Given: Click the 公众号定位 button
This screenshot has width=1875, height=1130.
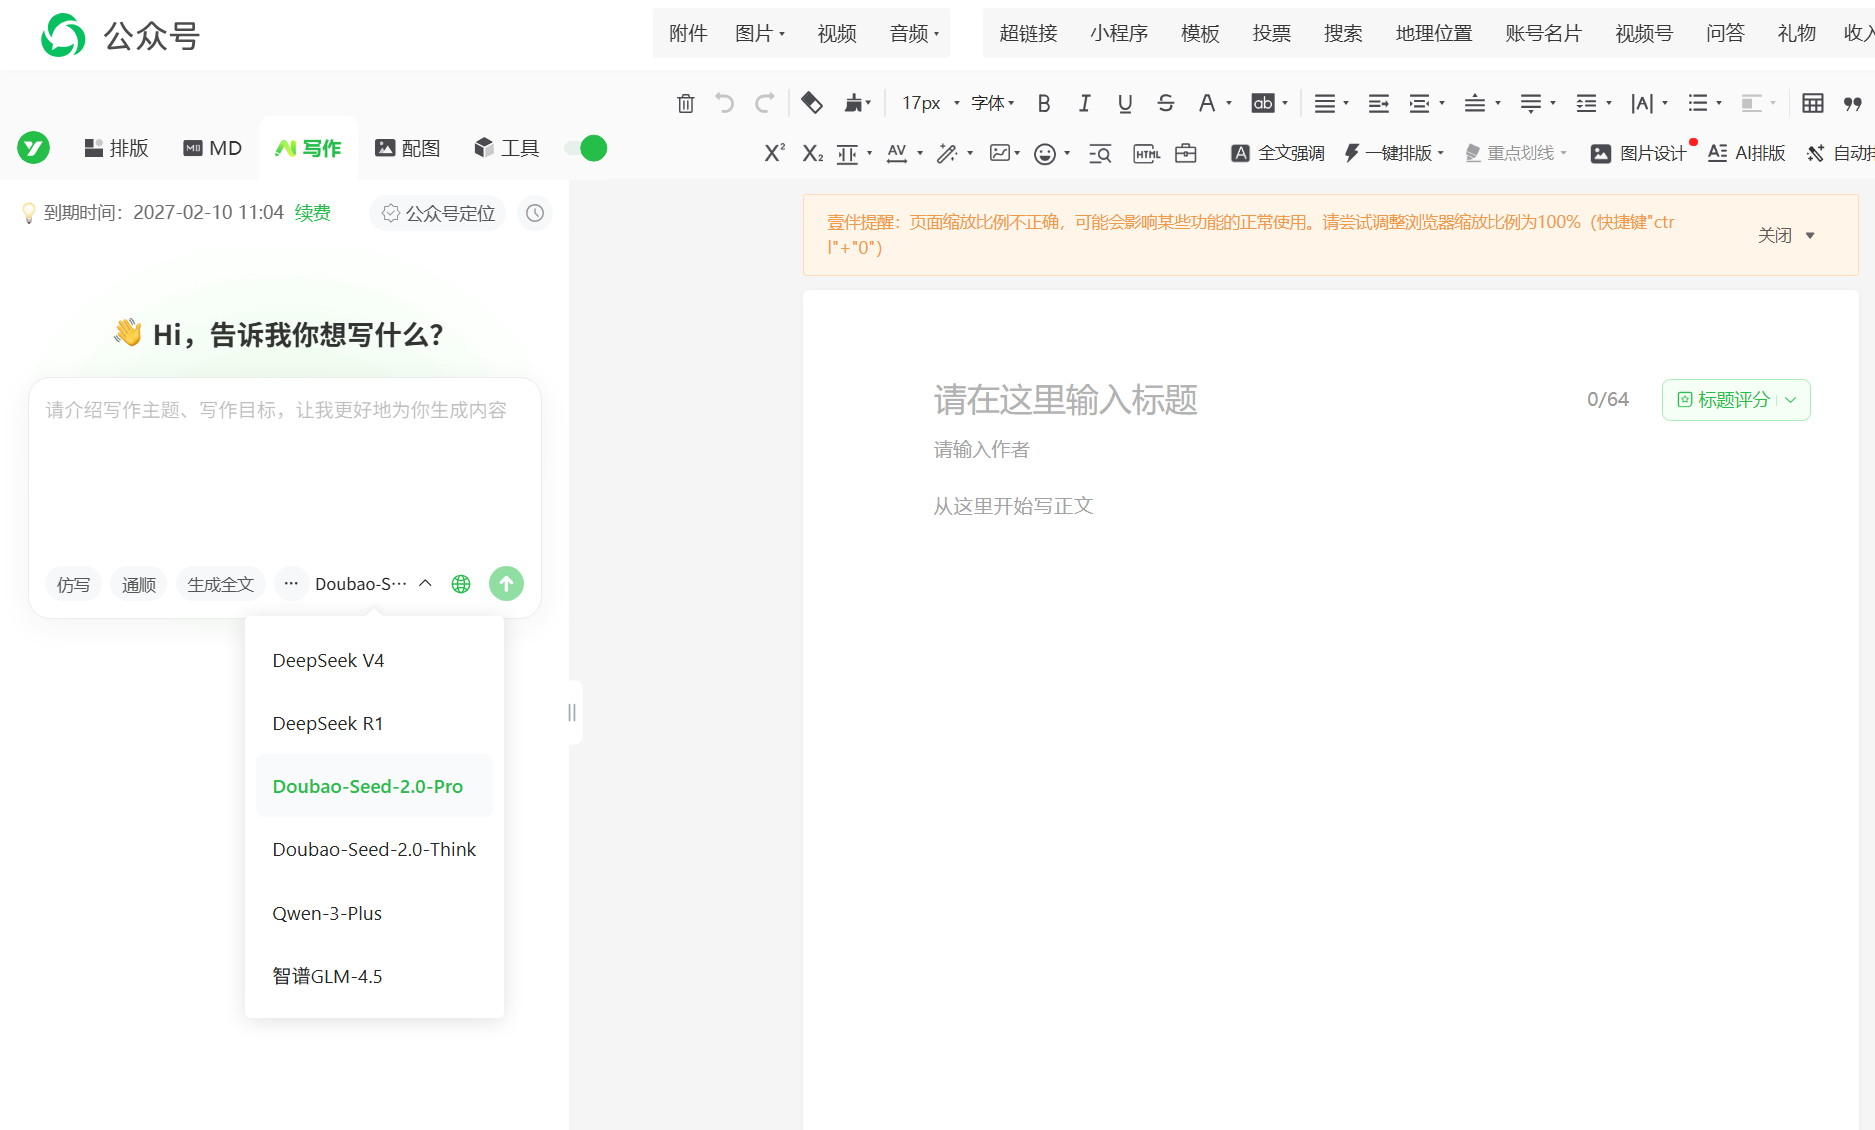Looking at the screenshot, I should 438,213.
